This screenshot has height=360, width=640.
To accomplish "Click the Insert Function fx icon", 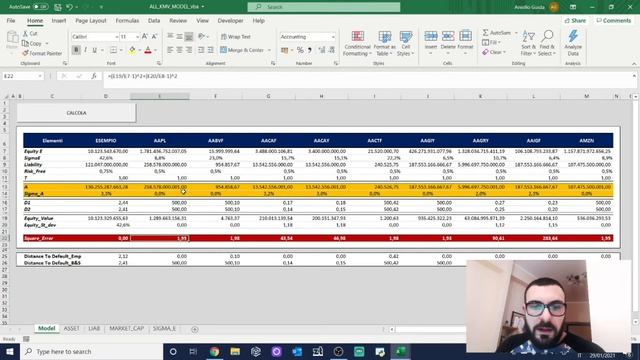I will tap(94, 76).
